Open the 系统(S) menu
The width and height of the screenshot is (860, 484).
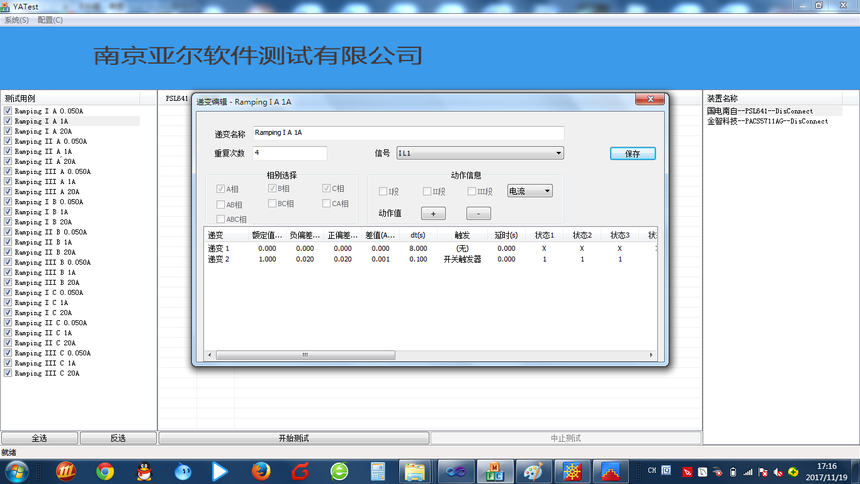(x=17, y=20)
